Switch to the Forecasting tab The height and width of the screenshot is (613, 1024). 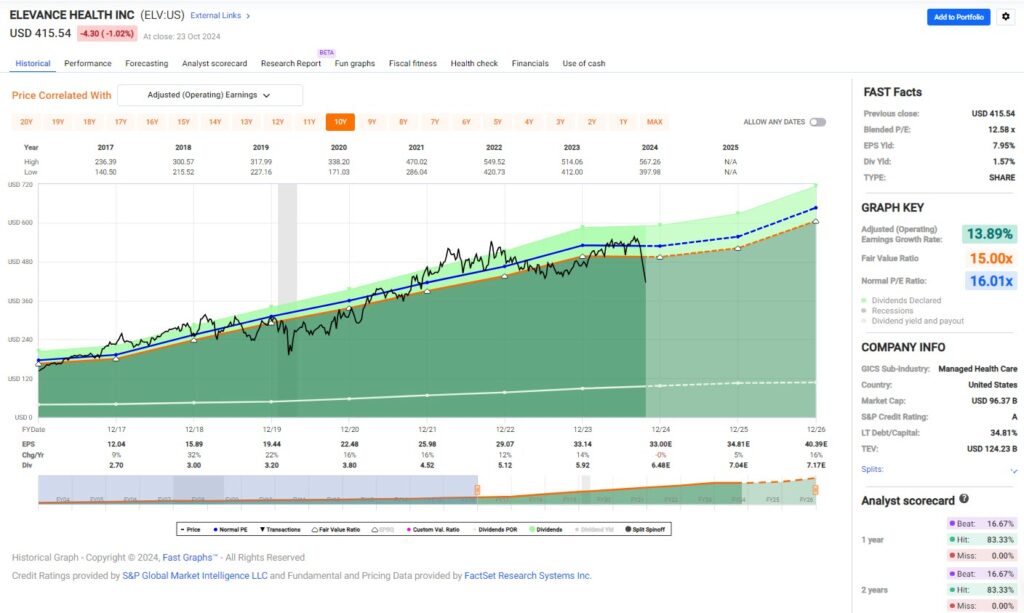[x=146, y=63]
